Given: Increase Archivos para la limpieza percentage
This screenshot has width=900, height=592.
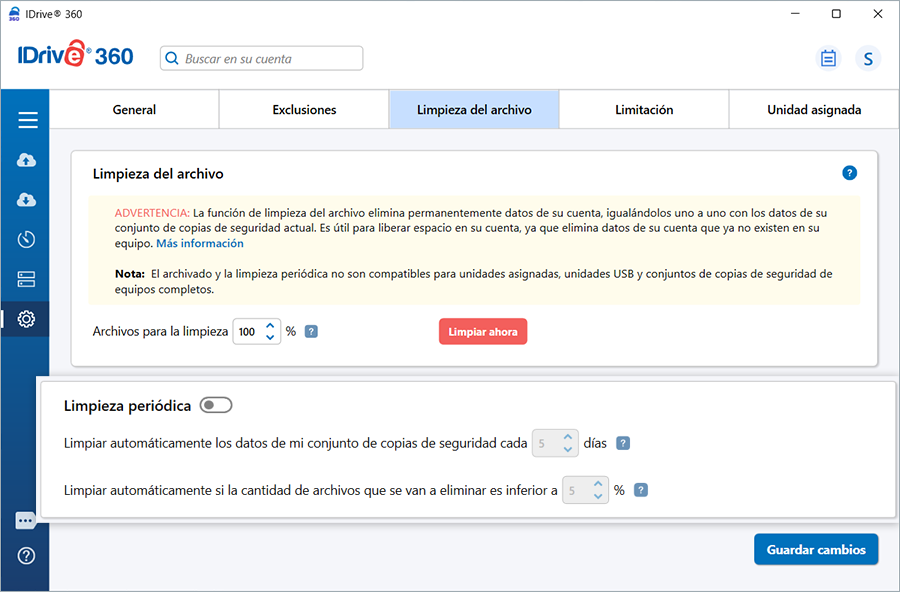Looking at the screenshot, I should point(270,326).
